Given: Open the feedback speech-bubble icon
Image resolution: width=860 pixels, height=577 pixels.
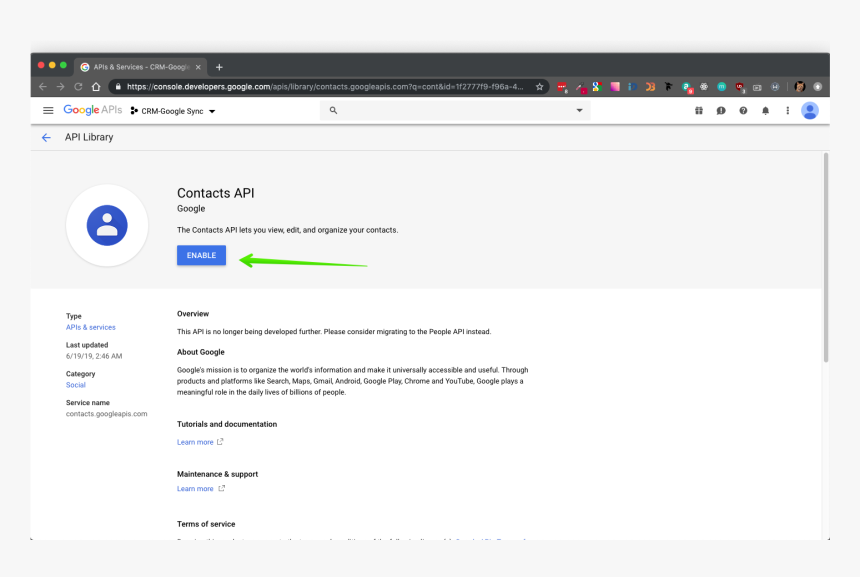Looking at the screenshot, I should click(x=721, y=111).
